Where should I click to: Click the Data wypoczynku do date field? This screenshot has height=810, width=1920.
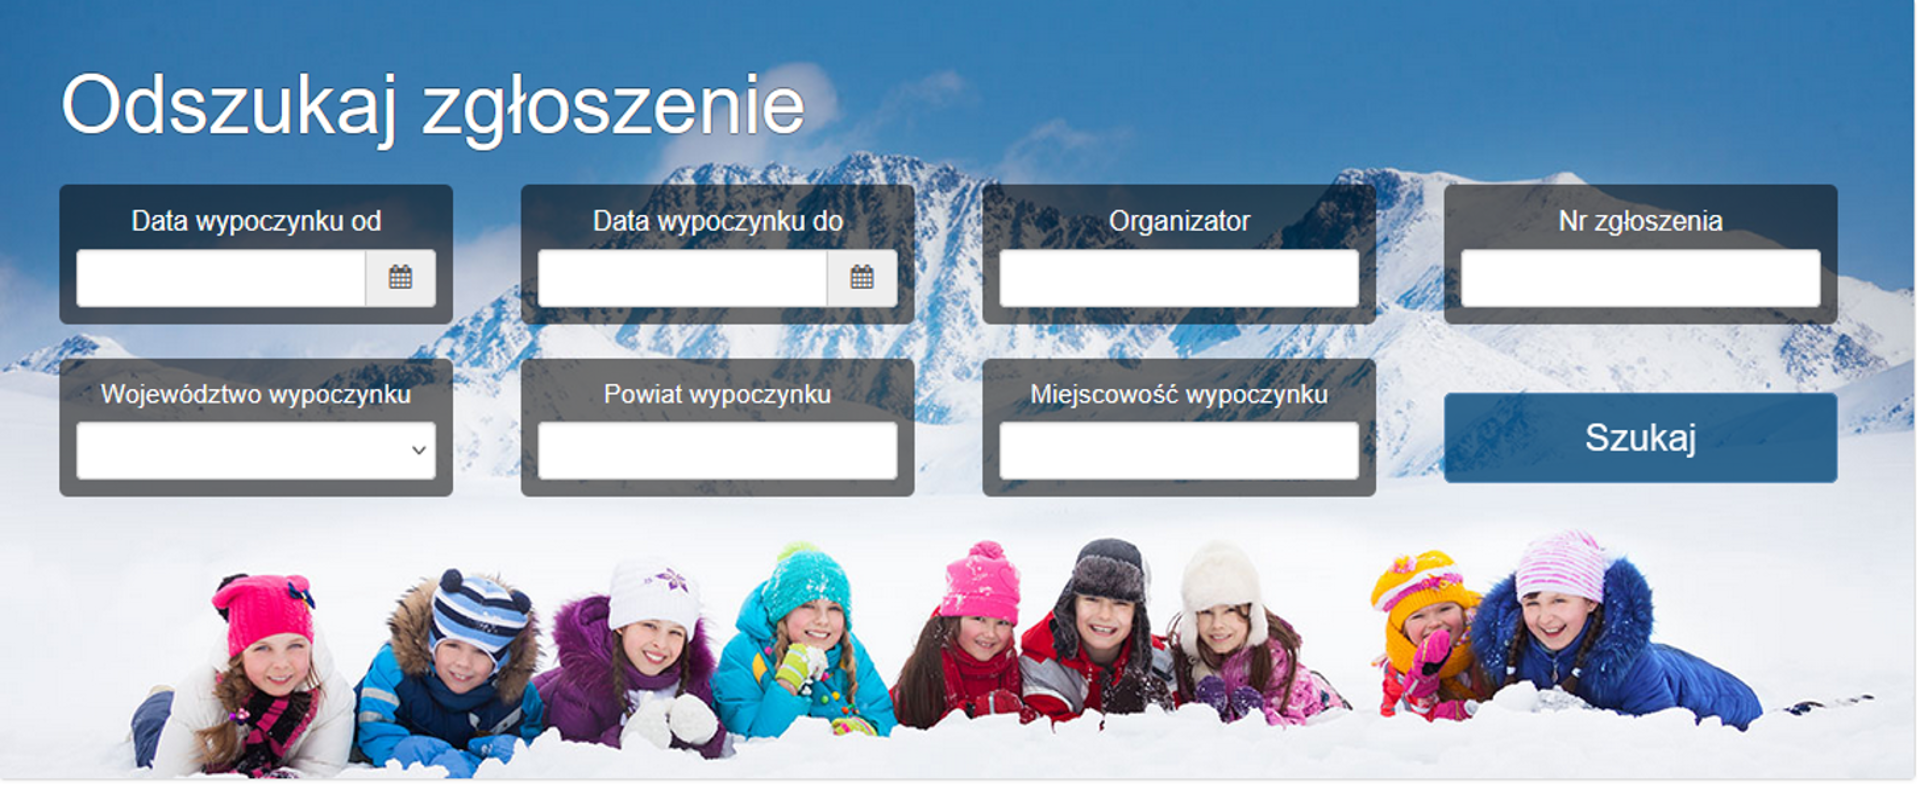click(x=683, y=278)
